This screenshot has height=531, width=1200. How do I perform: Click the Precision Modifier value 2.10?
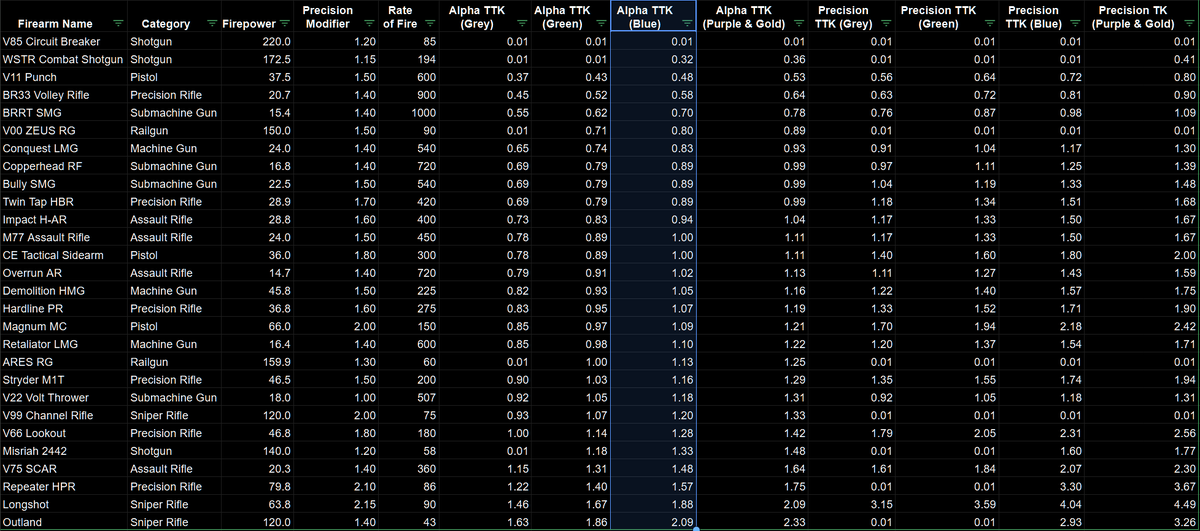(367, 486)
